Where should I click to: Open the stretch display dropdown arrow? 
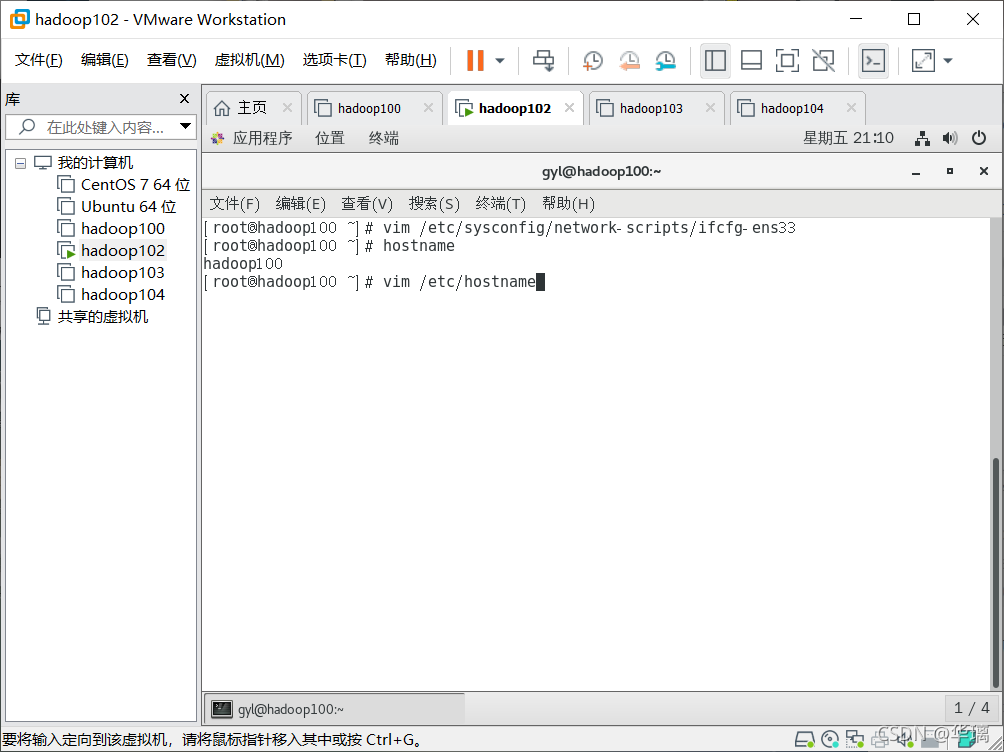click(x=948, y=61)
